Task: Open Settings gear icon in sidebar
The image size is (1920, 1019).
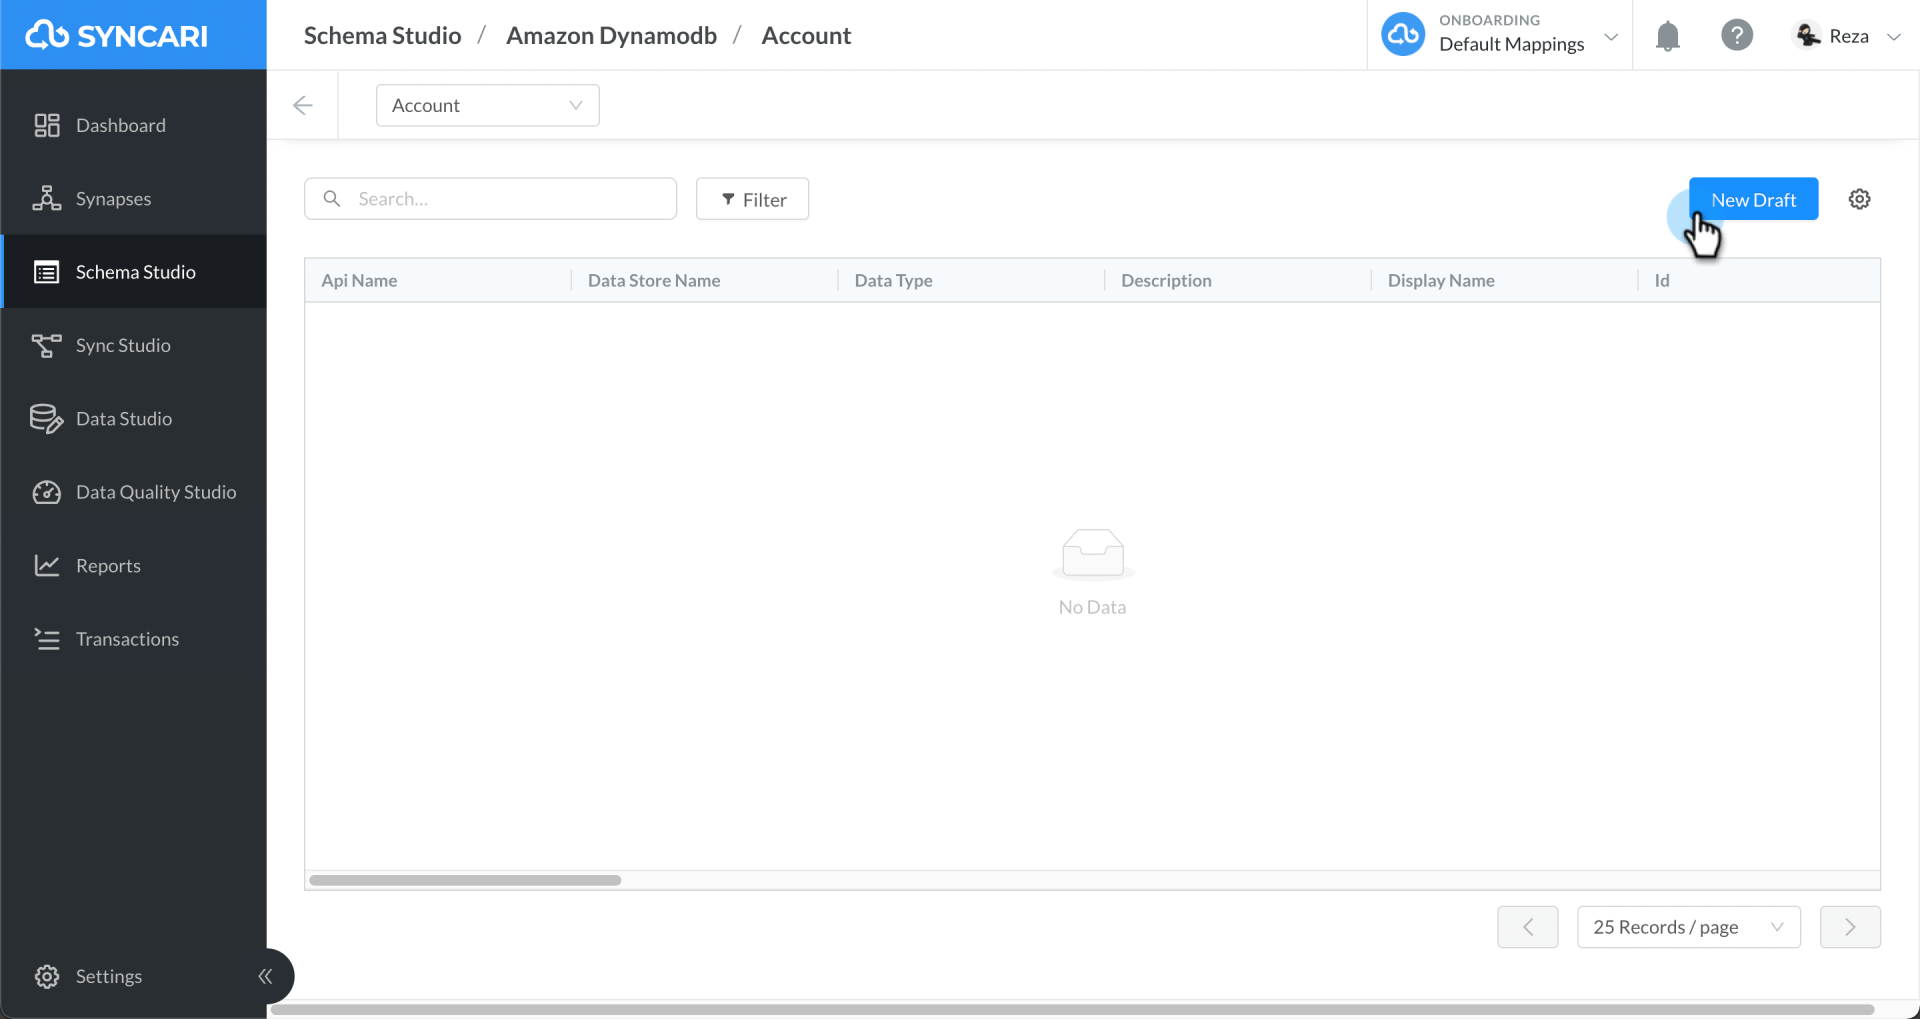Action: pyautogui.click(x=47, y=976)
